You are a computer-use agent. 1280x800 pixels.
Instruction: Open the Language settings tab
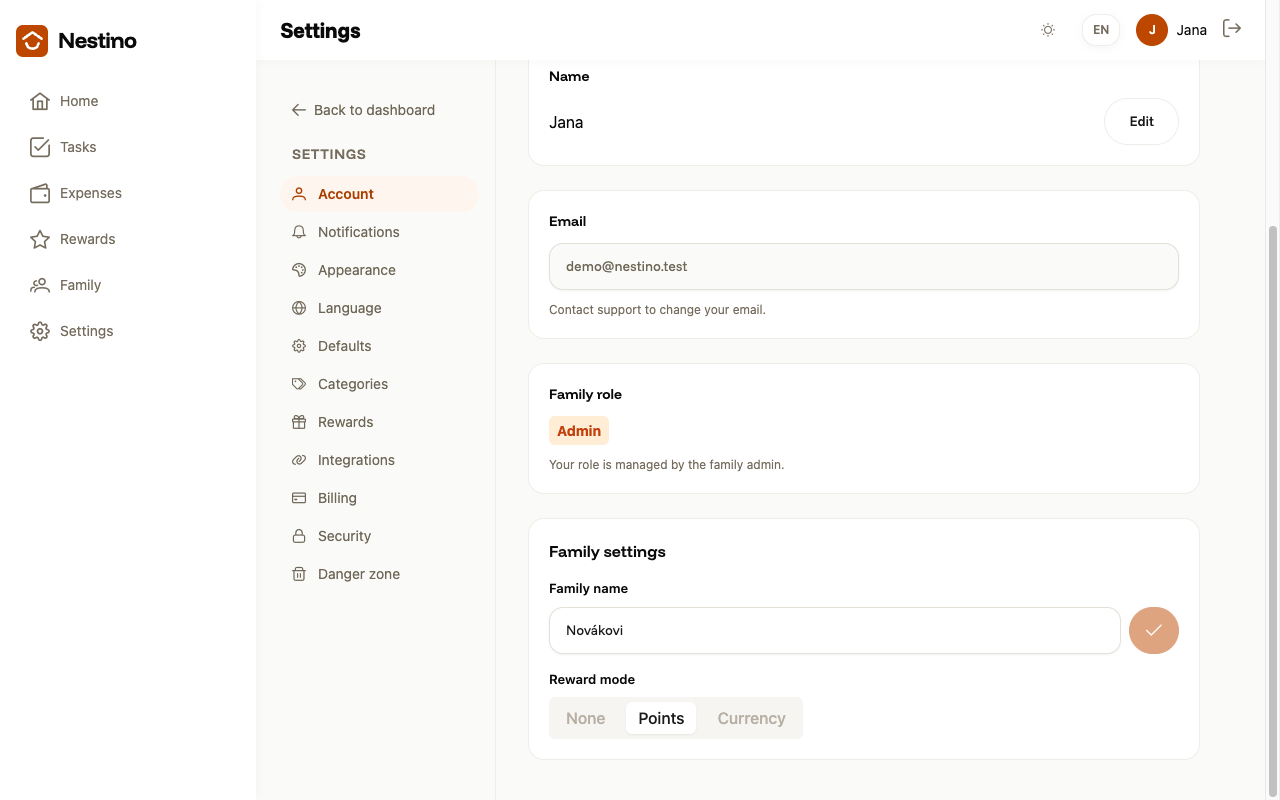point(379,308)
